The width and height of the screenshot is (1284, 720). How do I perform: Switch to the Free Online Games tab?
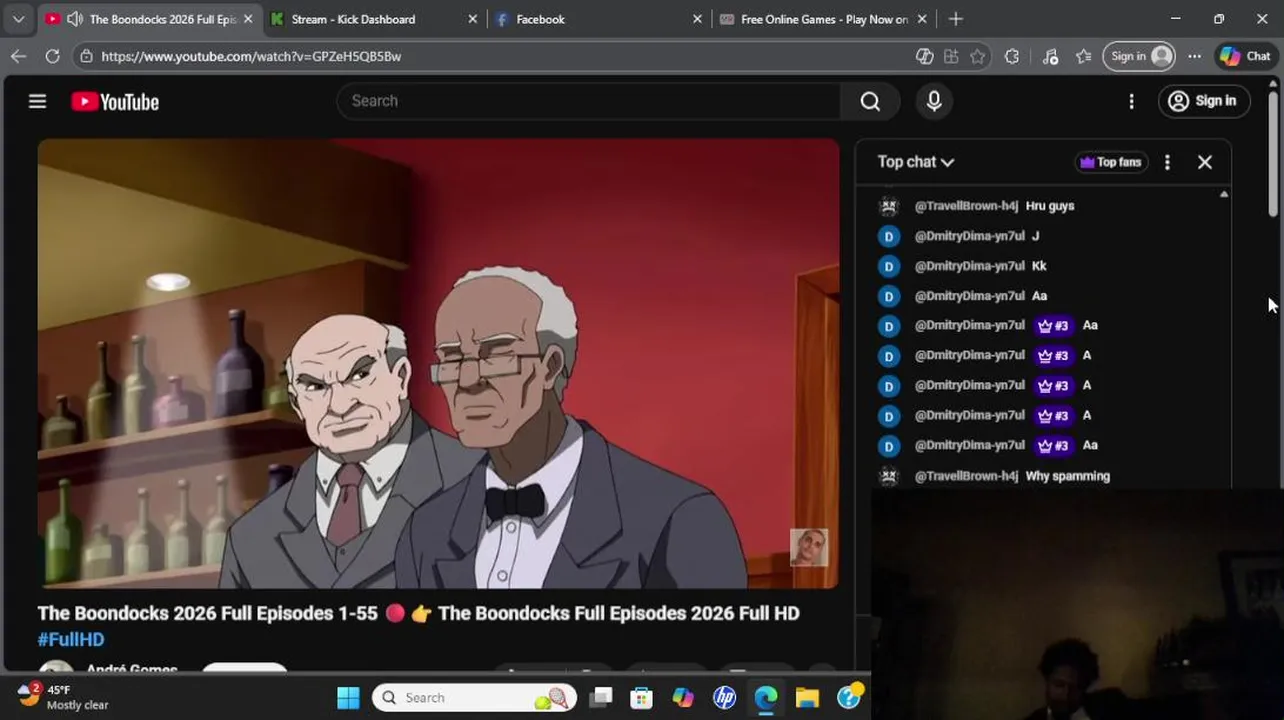(824, 19)
